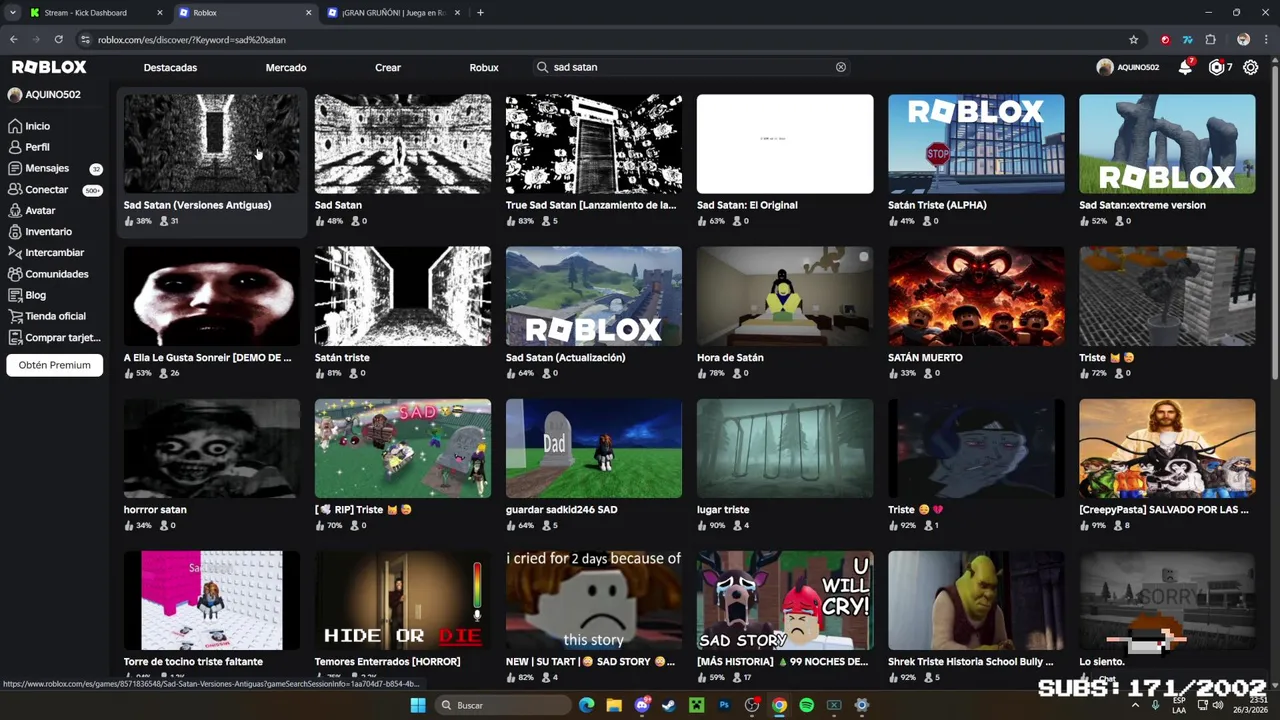1280x720 pixels.
Task: Open guardar sadkid246 SAD thumbnail
Action: coord(594,448)
